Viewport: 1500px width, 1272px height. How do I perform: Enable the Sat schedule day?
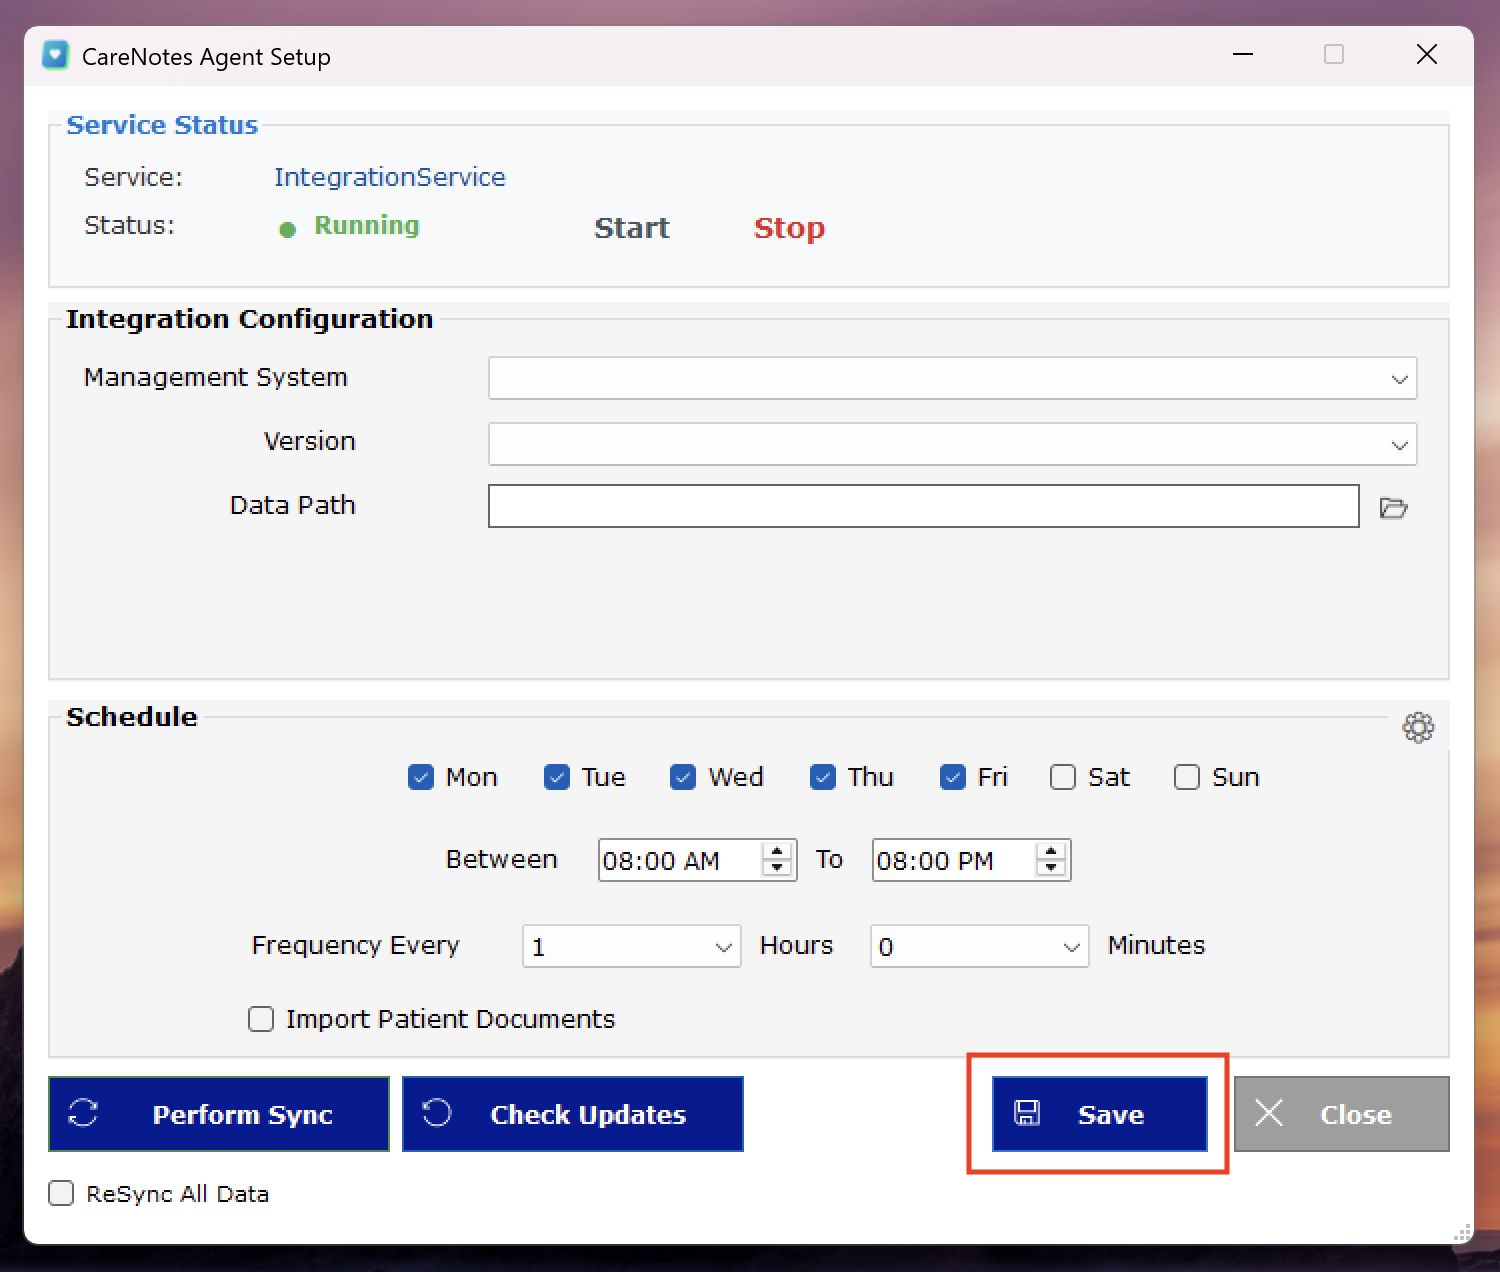[x=1063, y=777]
